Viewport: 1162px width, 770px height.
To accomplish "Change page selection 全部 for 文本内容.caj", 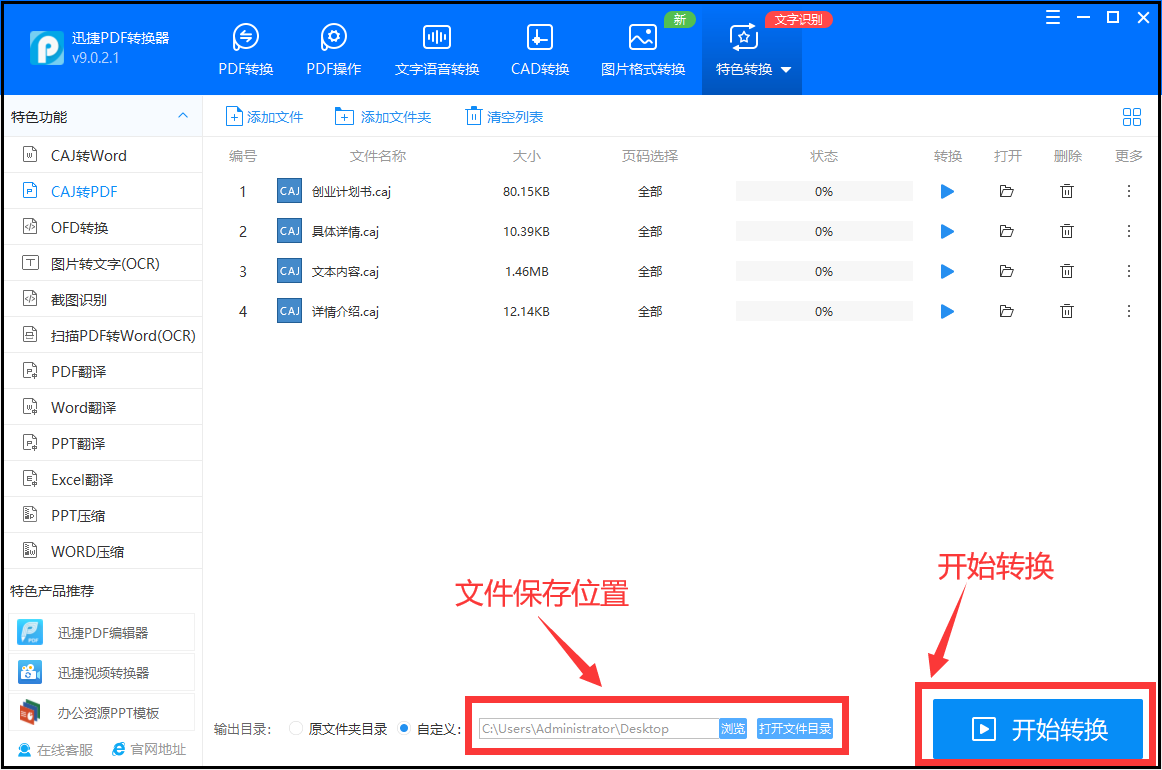I will coord(650,271).
